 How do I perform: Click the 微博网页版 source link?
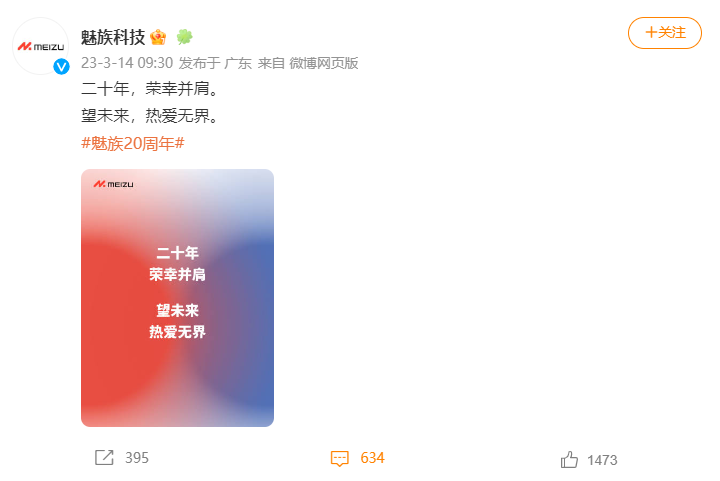tap(323, 63)
